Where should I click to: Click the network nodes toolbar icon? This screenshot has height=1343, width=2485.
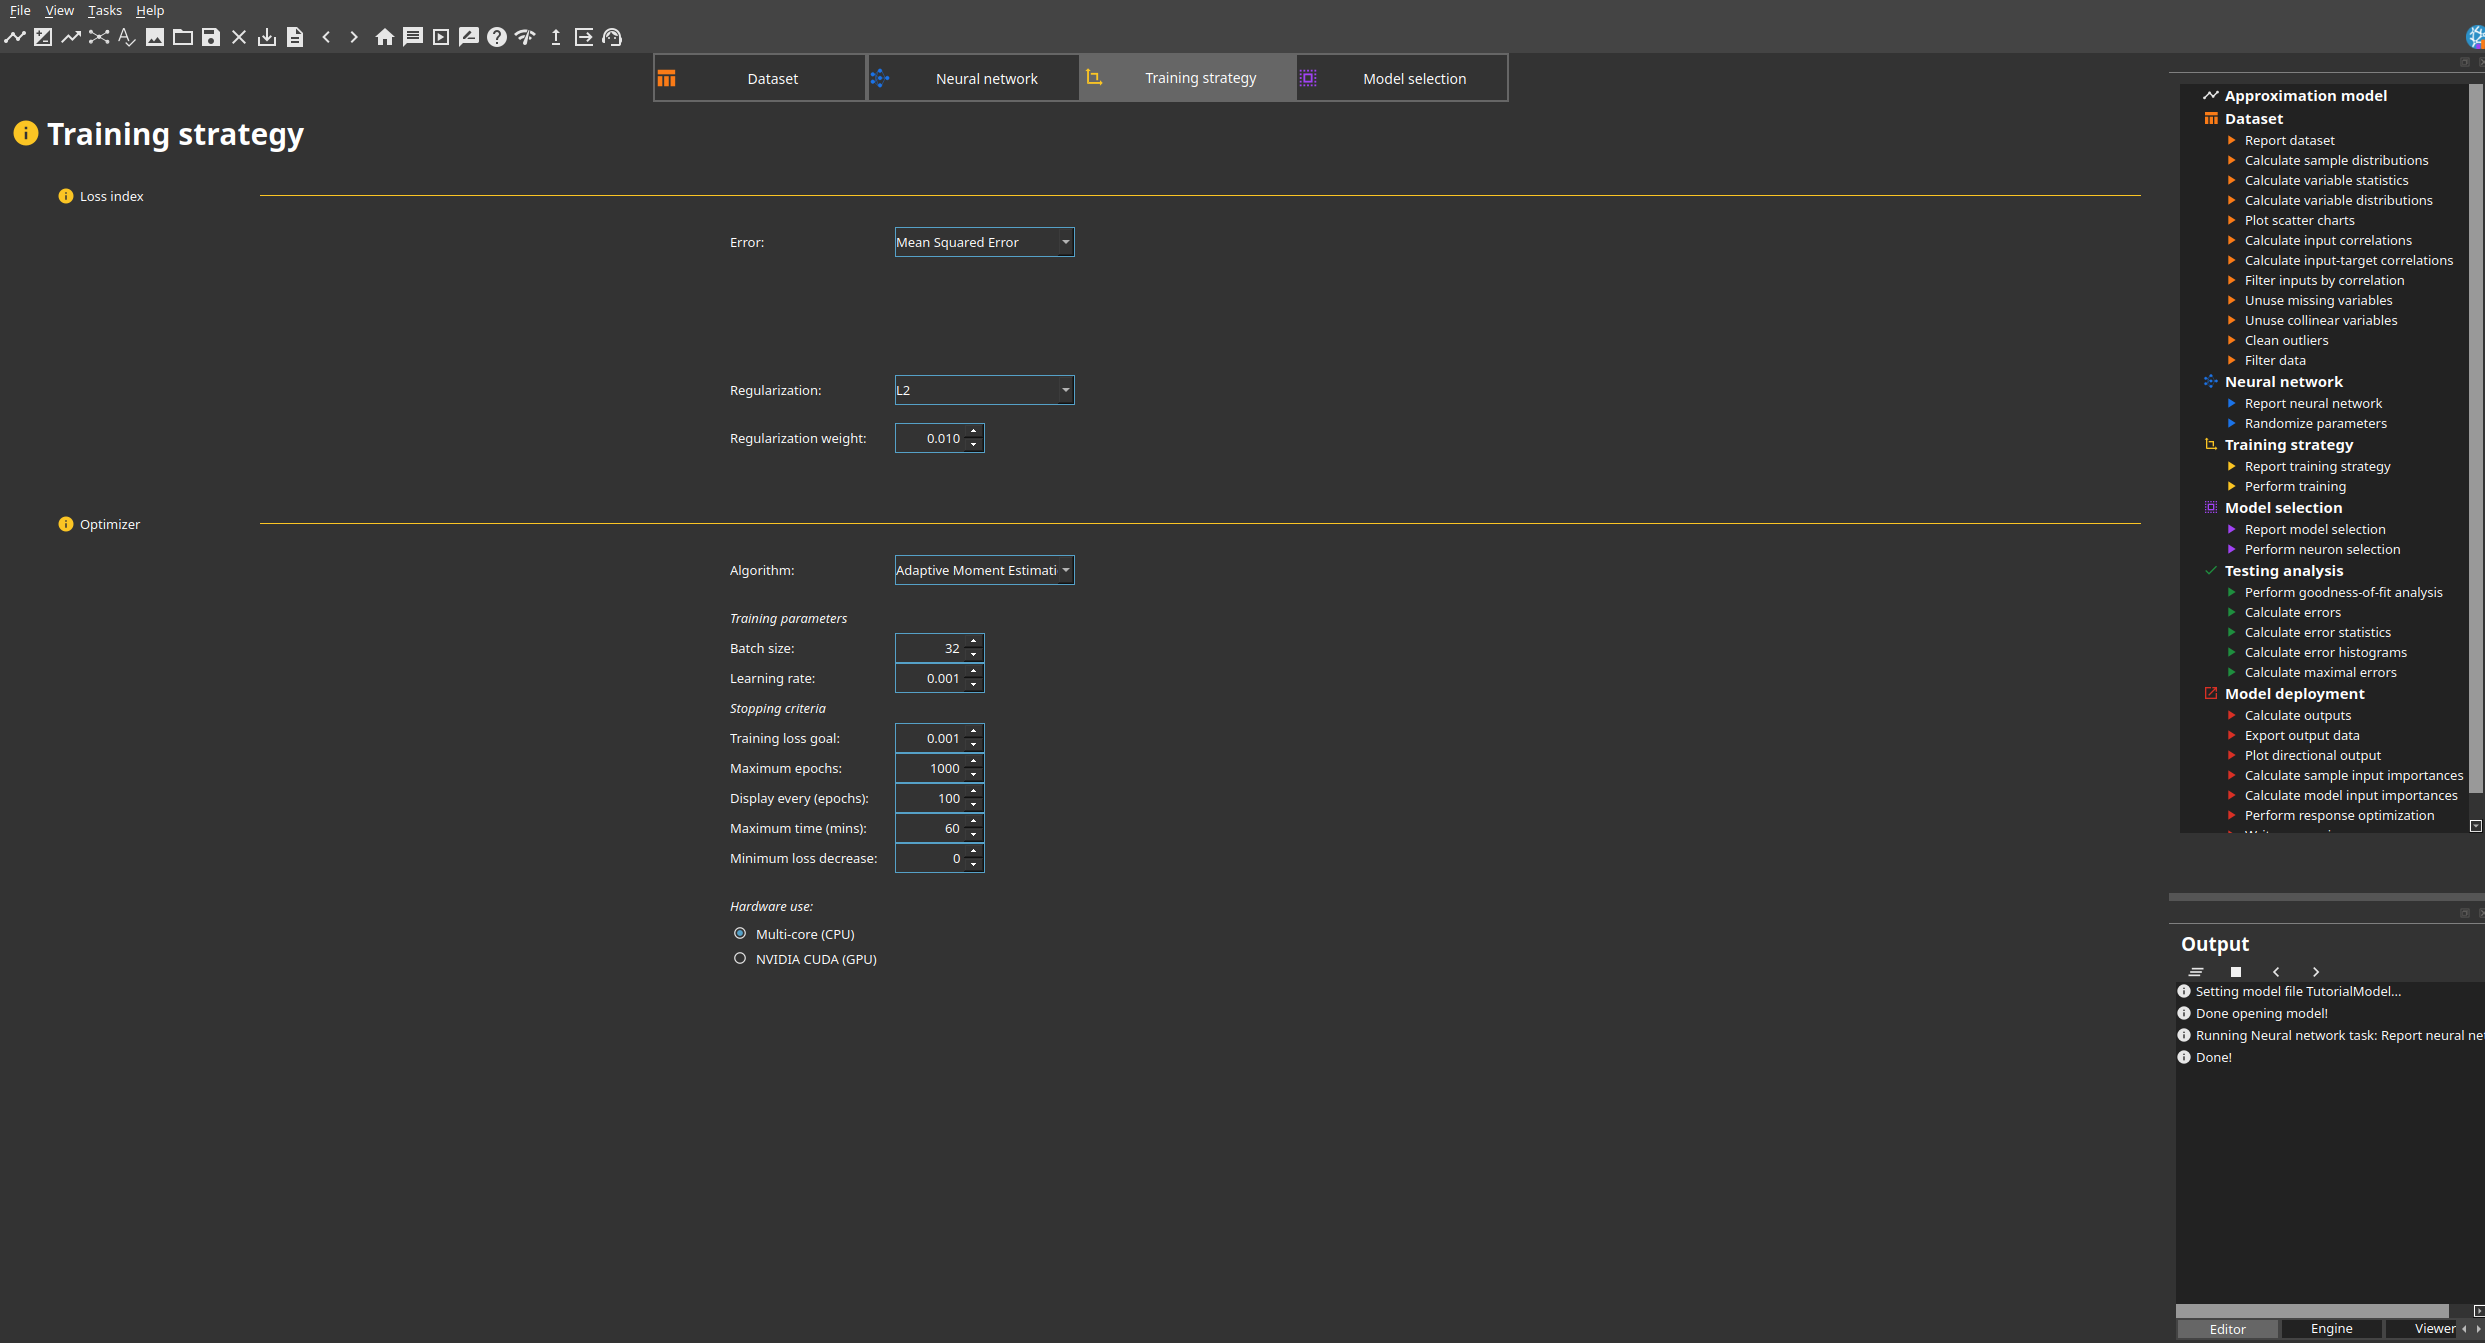point(99,37)
